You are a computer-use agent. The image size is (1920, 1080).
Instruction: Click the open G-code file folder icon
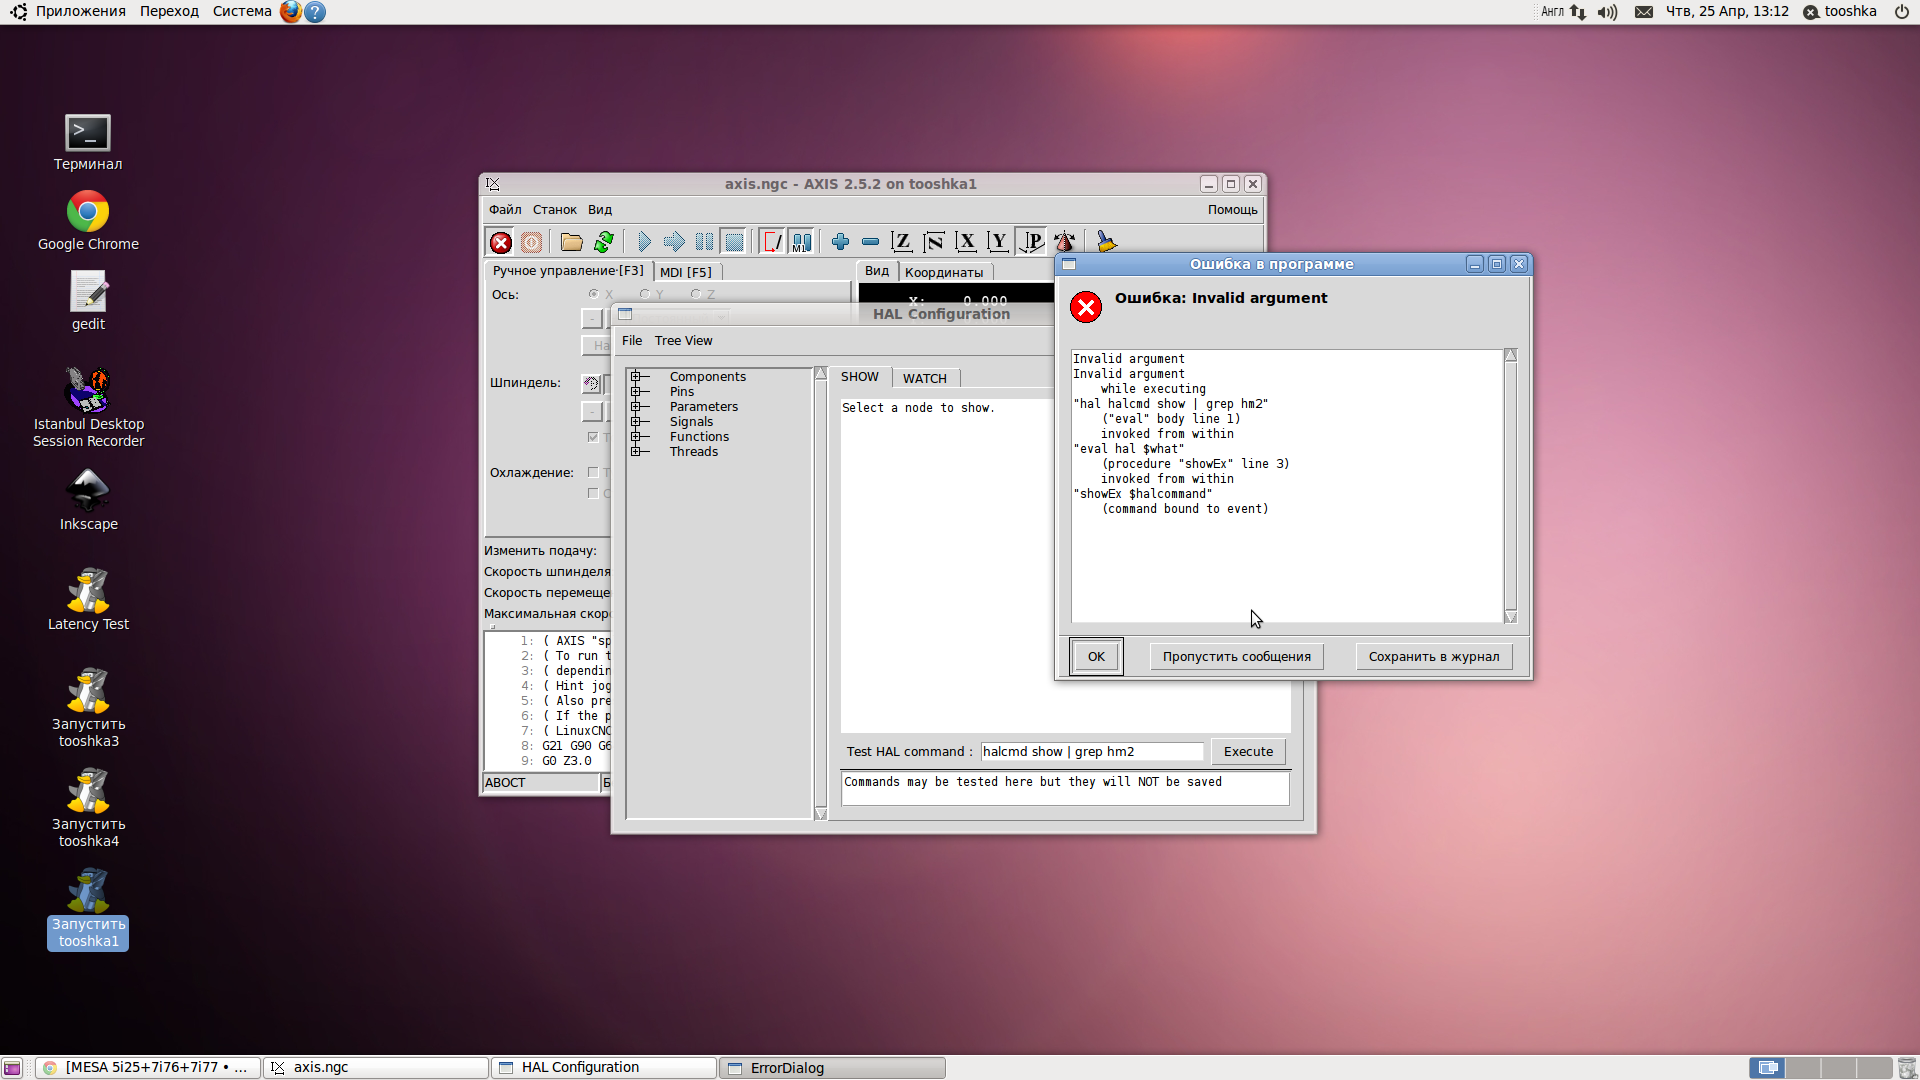click(x=571, y=242)
